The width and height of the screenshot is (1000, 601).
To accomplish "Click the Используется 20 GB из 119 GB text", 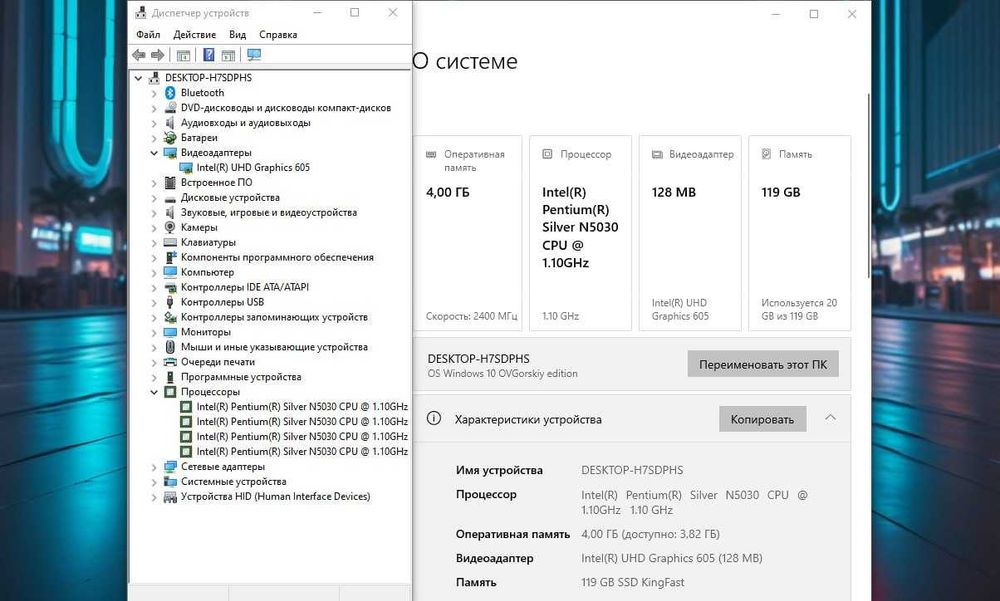I will [x=799, y=309].
